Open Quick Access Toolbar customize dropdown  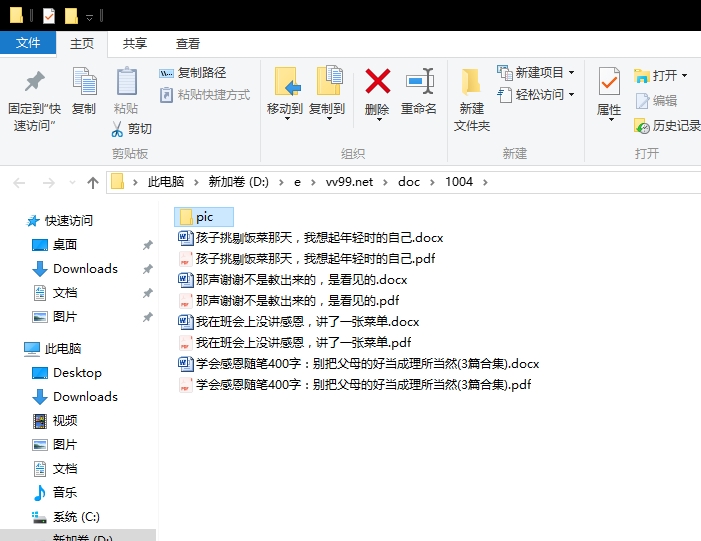tap(89, 18)
